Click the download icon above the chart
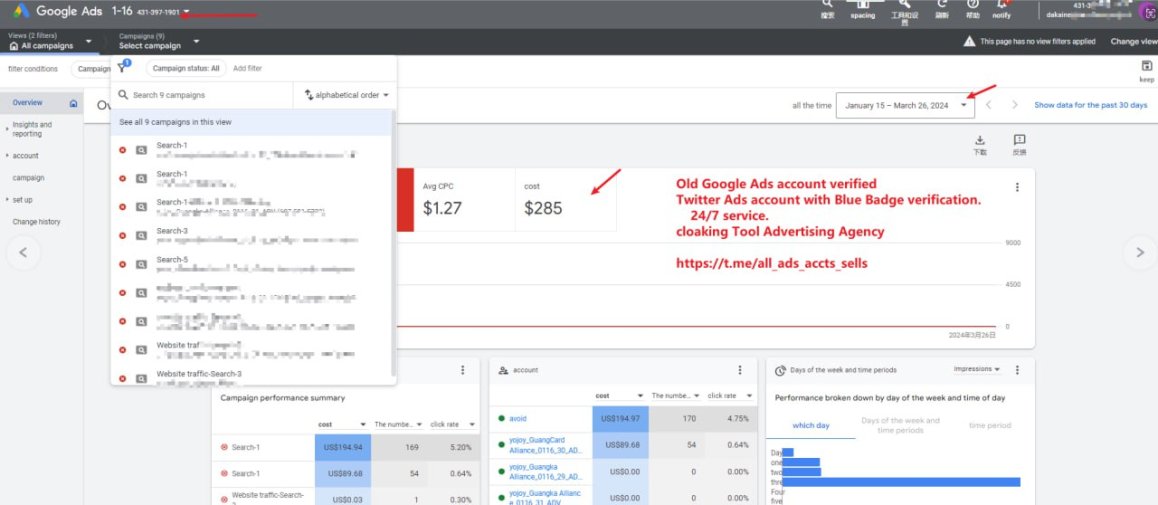Viewport: 1158px width, 505px height. [979, 140]
